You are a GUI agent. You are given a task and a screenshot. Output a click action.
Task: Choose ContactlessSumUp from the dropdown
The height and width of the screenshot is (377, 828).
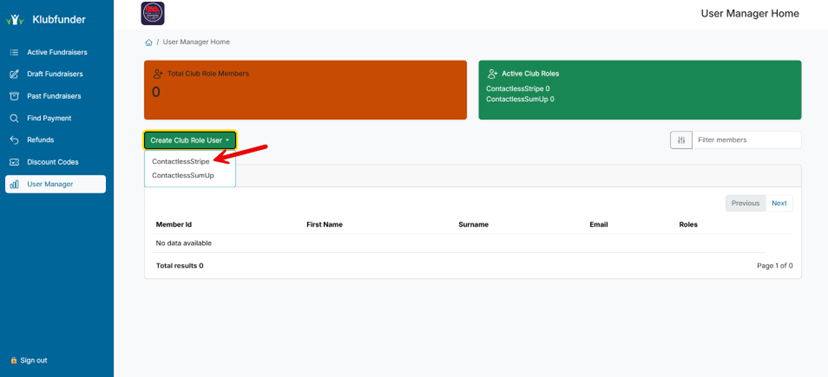pos(183,175)
